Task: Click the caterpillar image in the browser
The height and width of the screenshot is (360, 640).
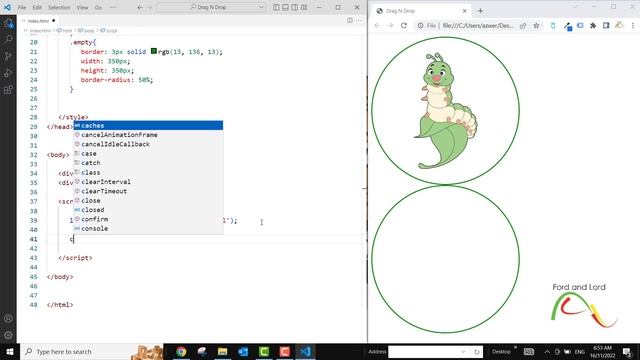Action: pyautogui.click(x=446, y=110)
